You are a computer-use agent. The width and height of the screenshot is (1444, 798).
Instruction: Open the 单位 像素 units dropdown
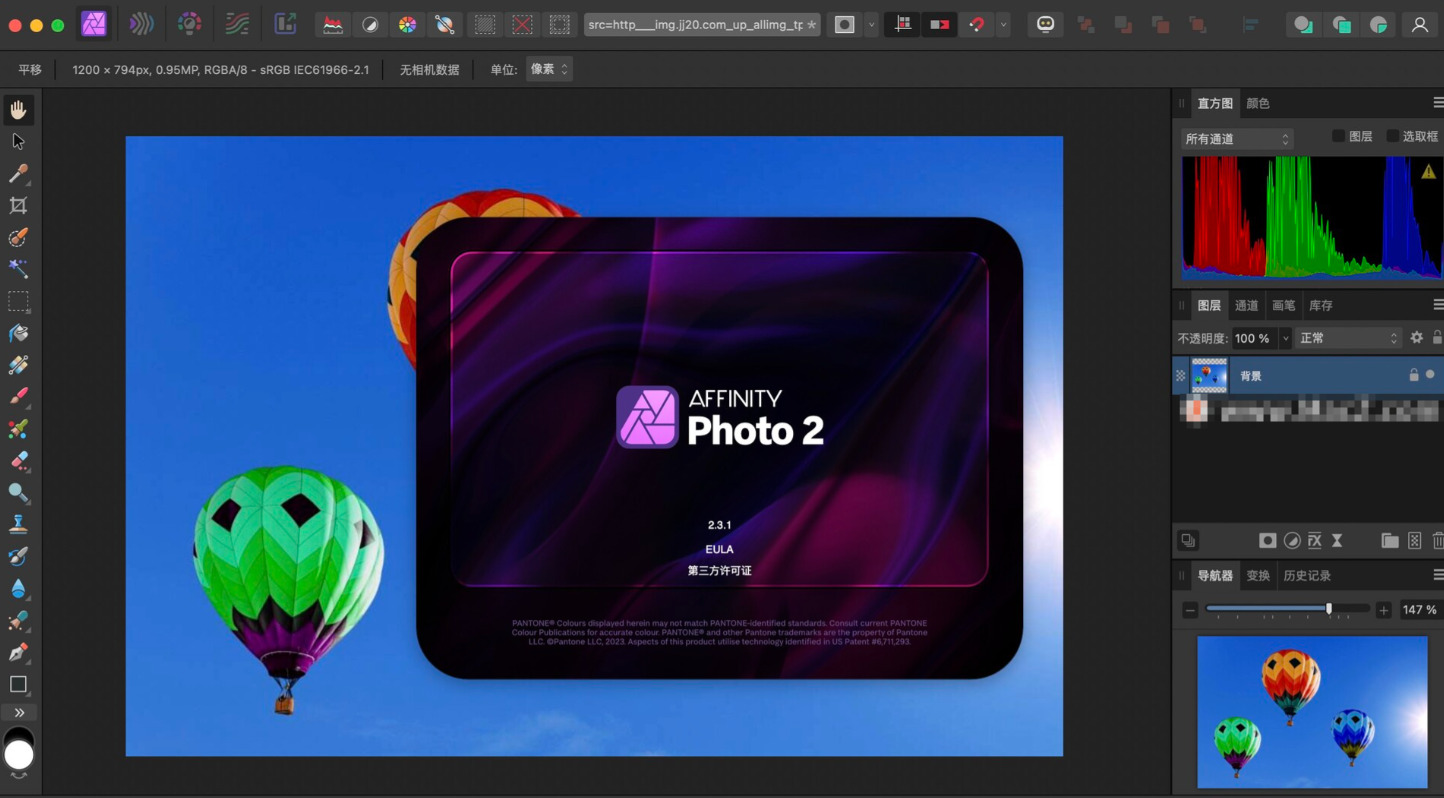pyautogui.click(x=549, y=69)
